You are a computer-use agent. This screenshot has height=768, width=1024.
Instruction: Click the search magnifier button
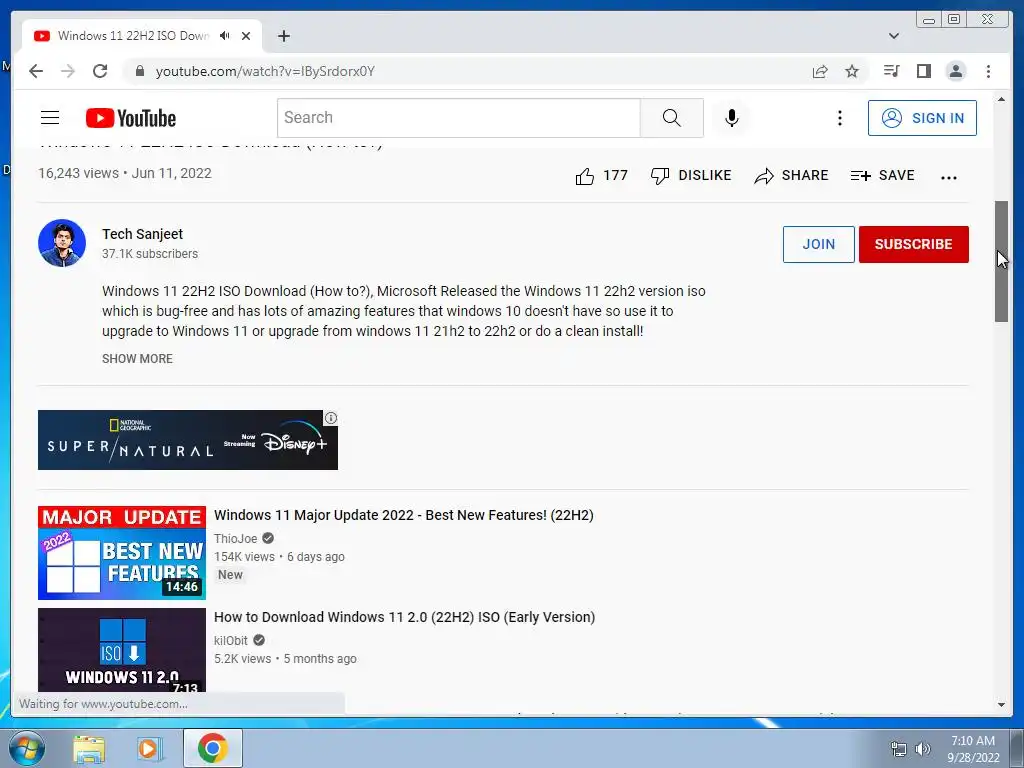pos(671,118)
